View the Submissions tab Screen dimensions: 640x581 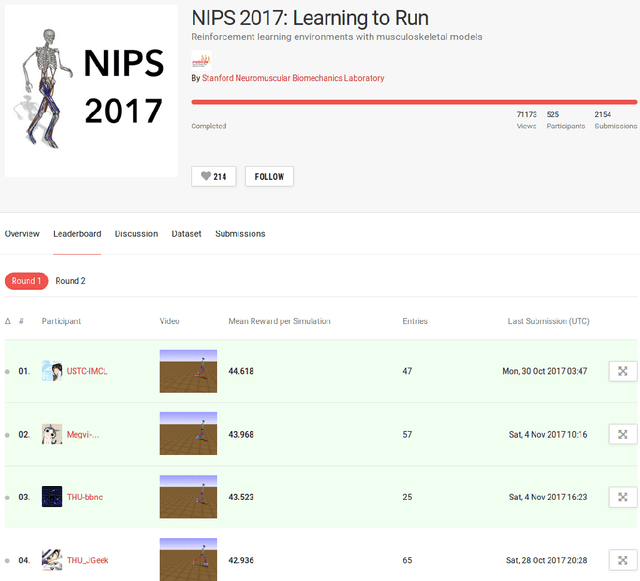tap(240, 234)
